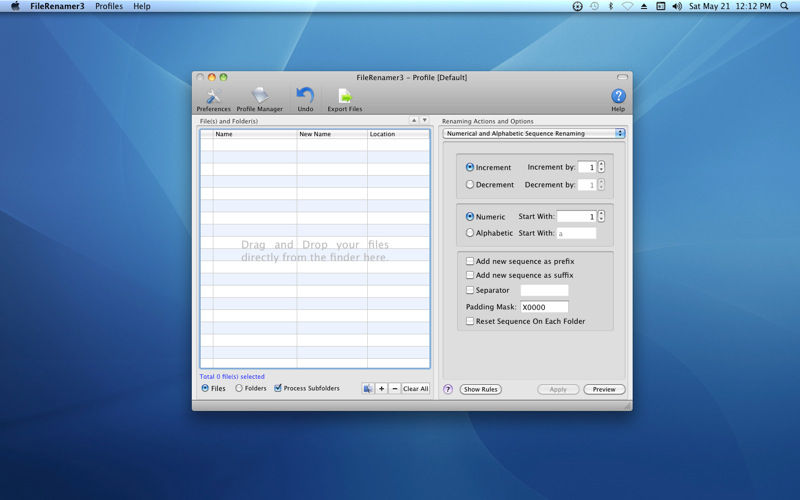The image size is (800, 500).
Task: Click the toolbar toggle pill in title bar
Action: coord(622,78)
